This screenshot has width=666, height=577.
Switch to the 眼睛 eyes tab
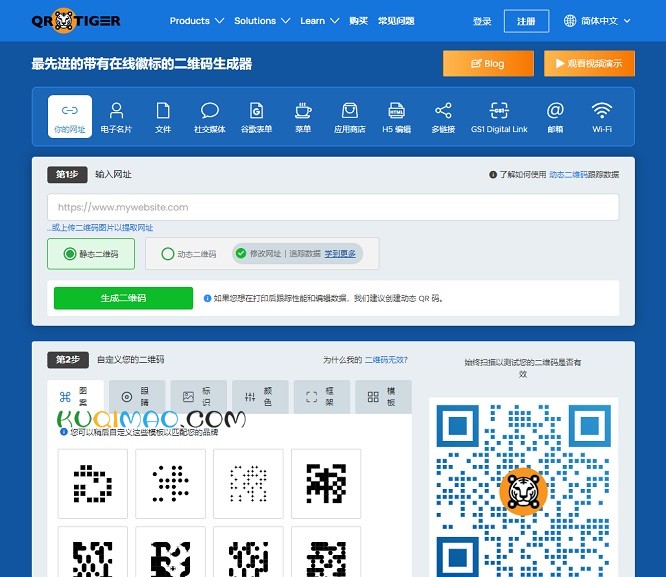137,396
